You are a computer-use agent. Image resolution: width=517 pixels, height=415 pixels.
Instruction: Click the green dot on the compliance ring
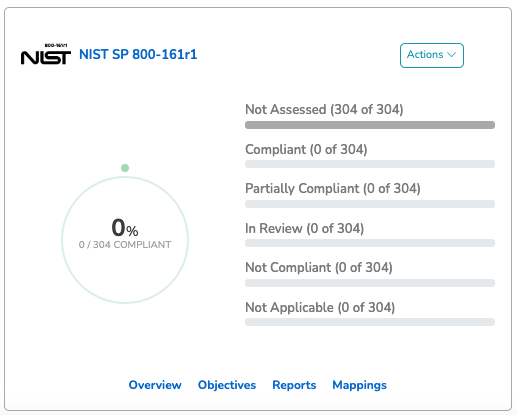(125, 168)
